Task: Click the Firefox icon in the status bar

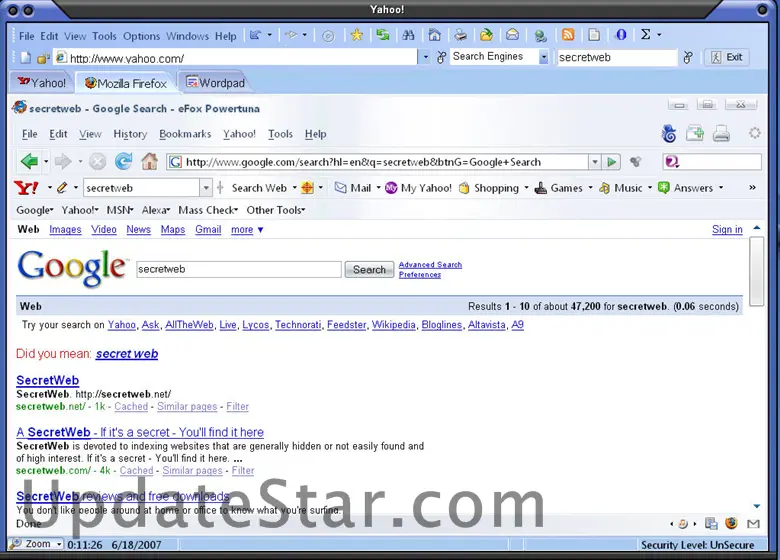Action: click(x=731, y=523)
